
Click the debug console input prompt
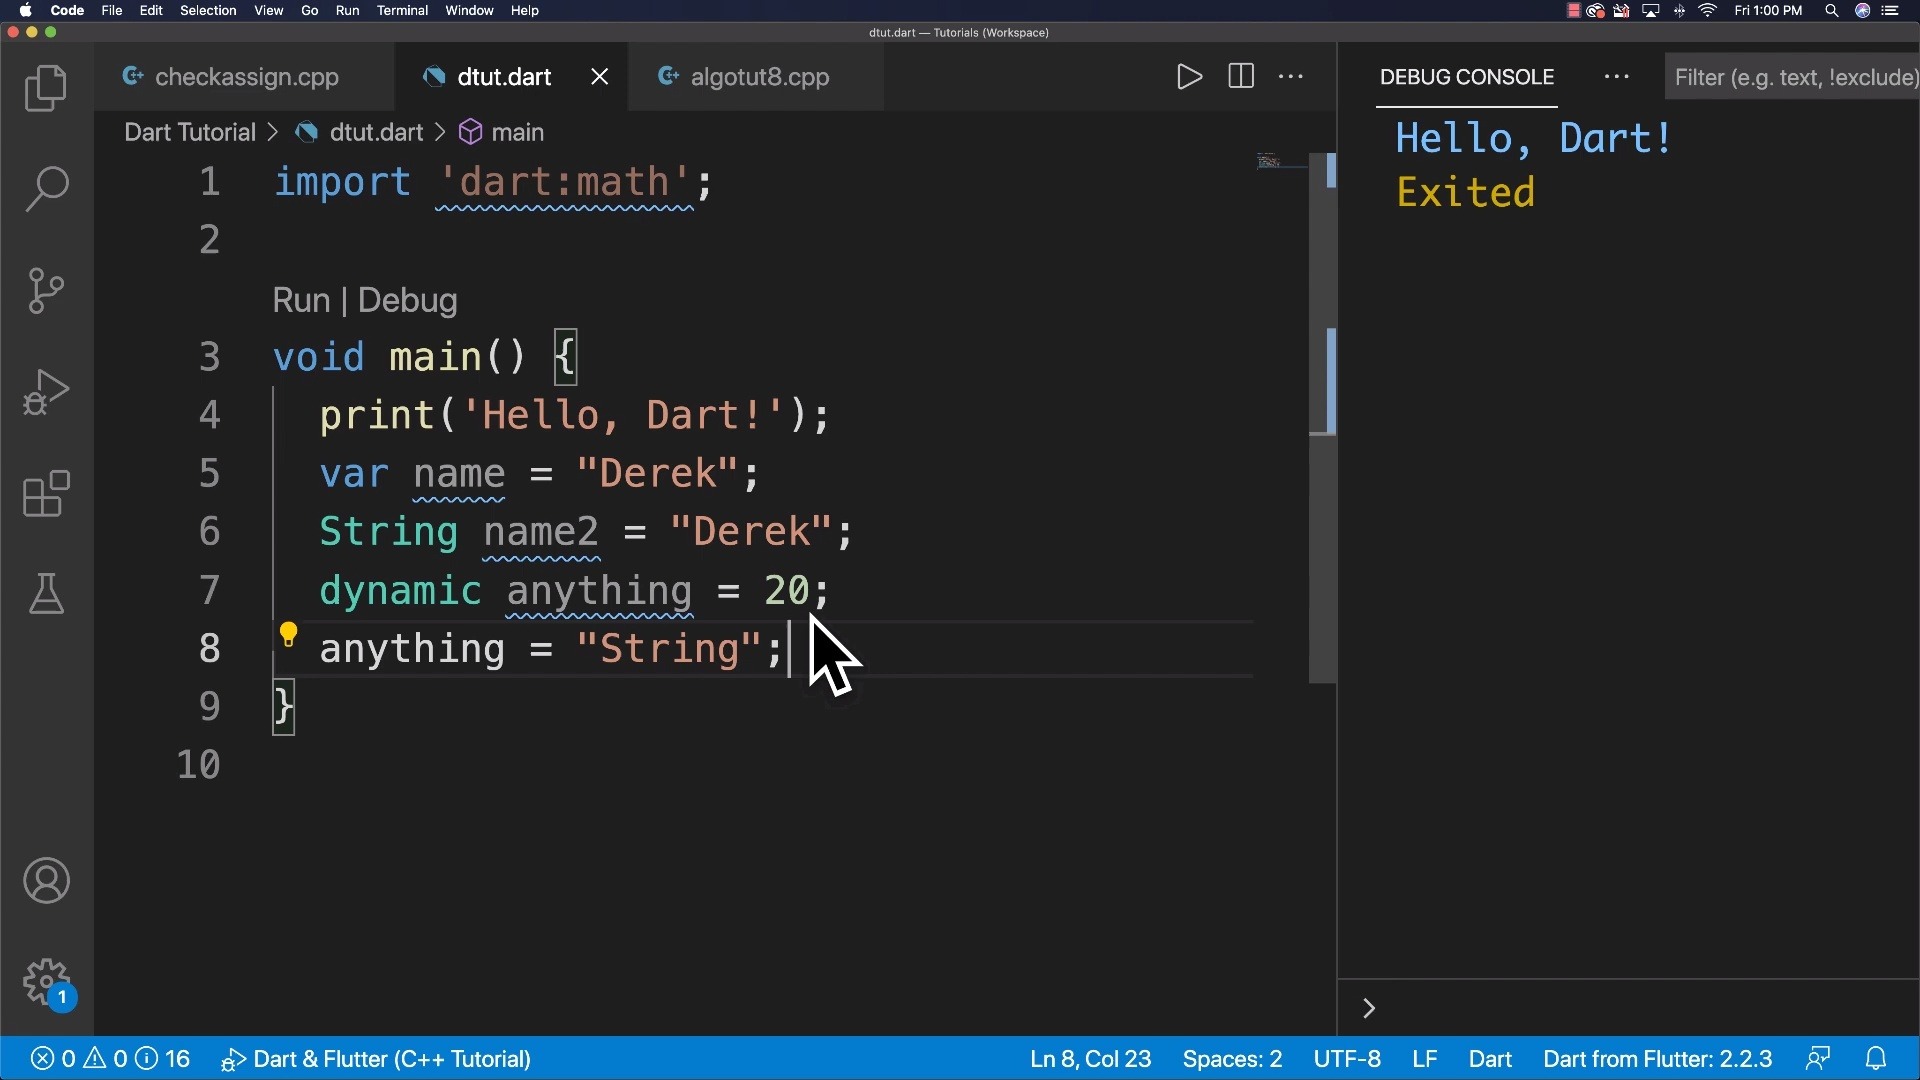1640,1008
